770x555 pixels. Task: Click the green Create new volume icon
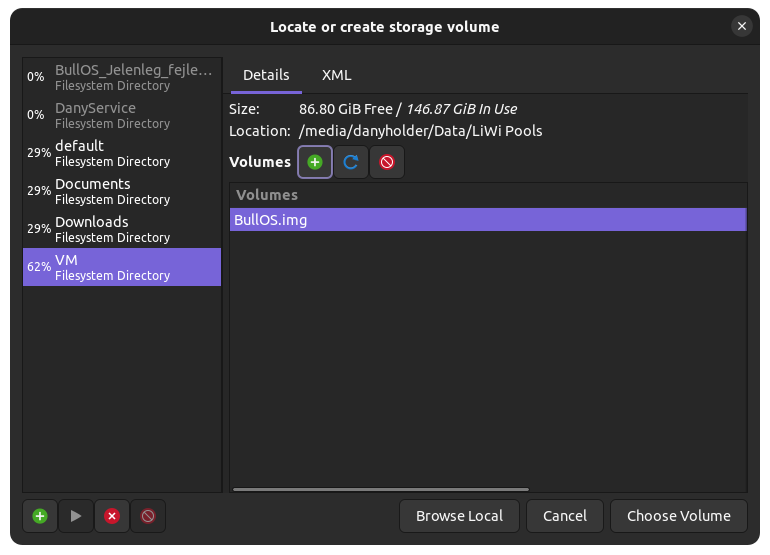[315, 162]
